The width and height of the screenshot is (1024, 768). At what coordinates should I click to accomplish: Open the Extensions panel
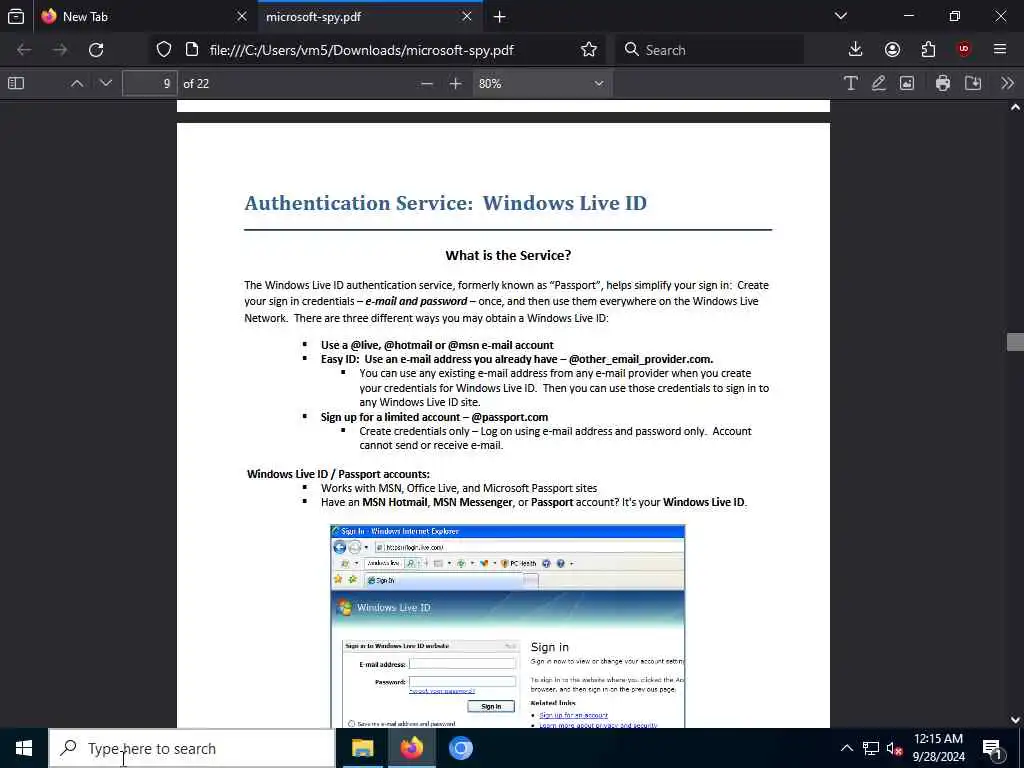[928, 50]
